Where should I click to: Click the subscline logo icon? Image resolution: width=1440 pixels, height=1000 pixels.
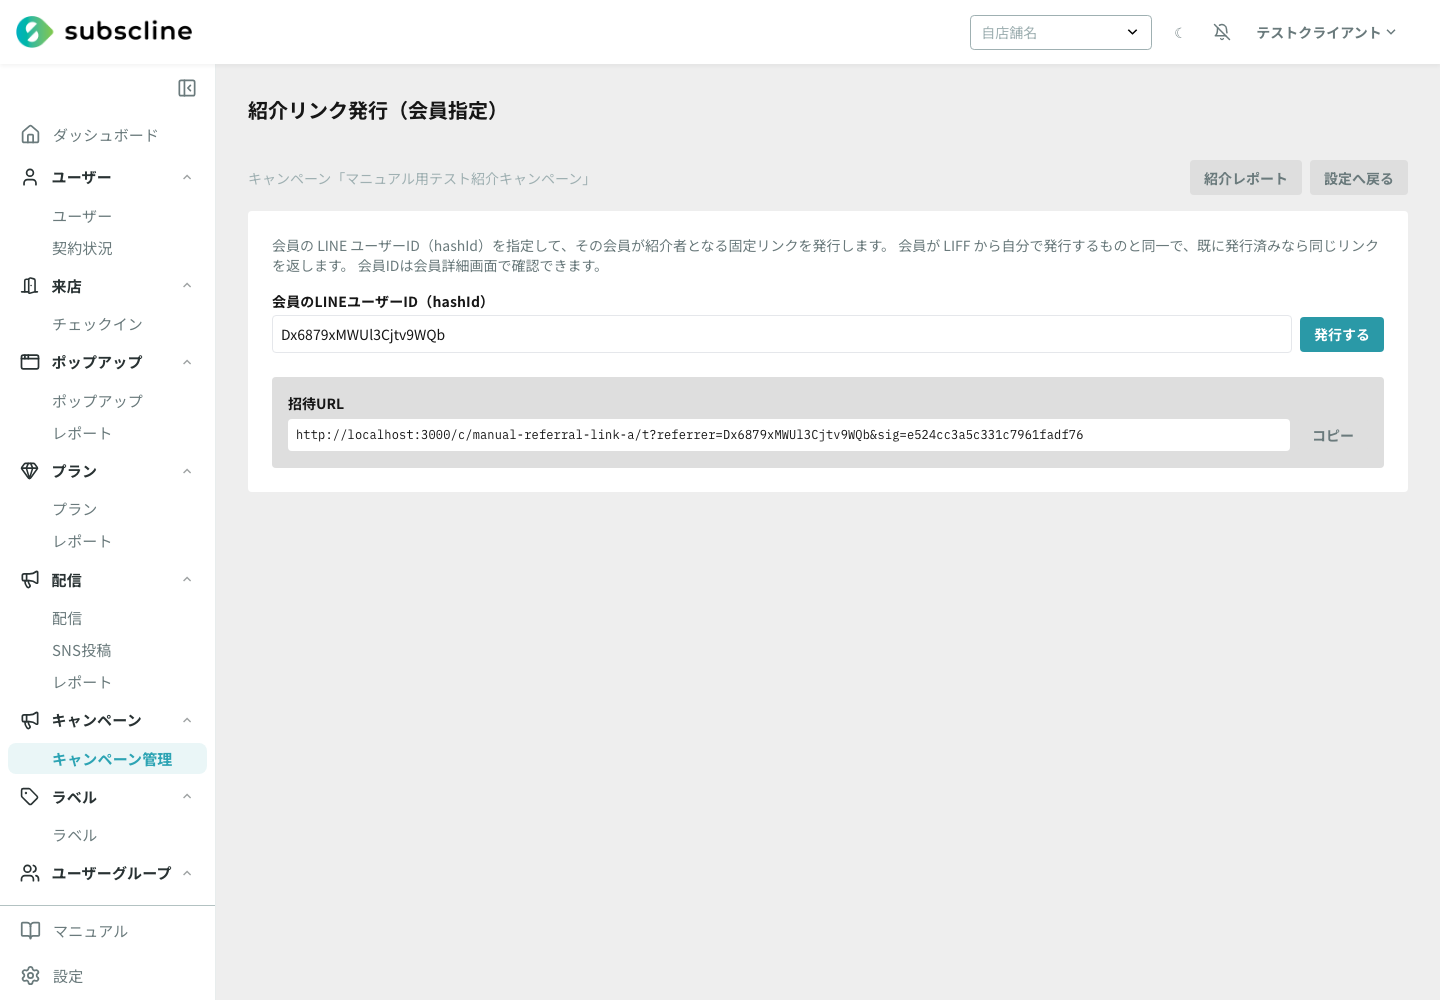coord(34,32)
